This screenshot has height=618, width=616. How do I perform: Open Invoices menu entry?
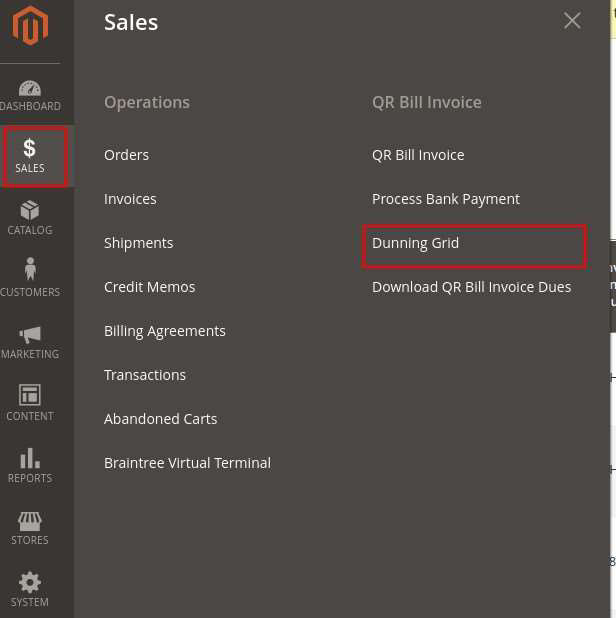click(x=130, y=199)
